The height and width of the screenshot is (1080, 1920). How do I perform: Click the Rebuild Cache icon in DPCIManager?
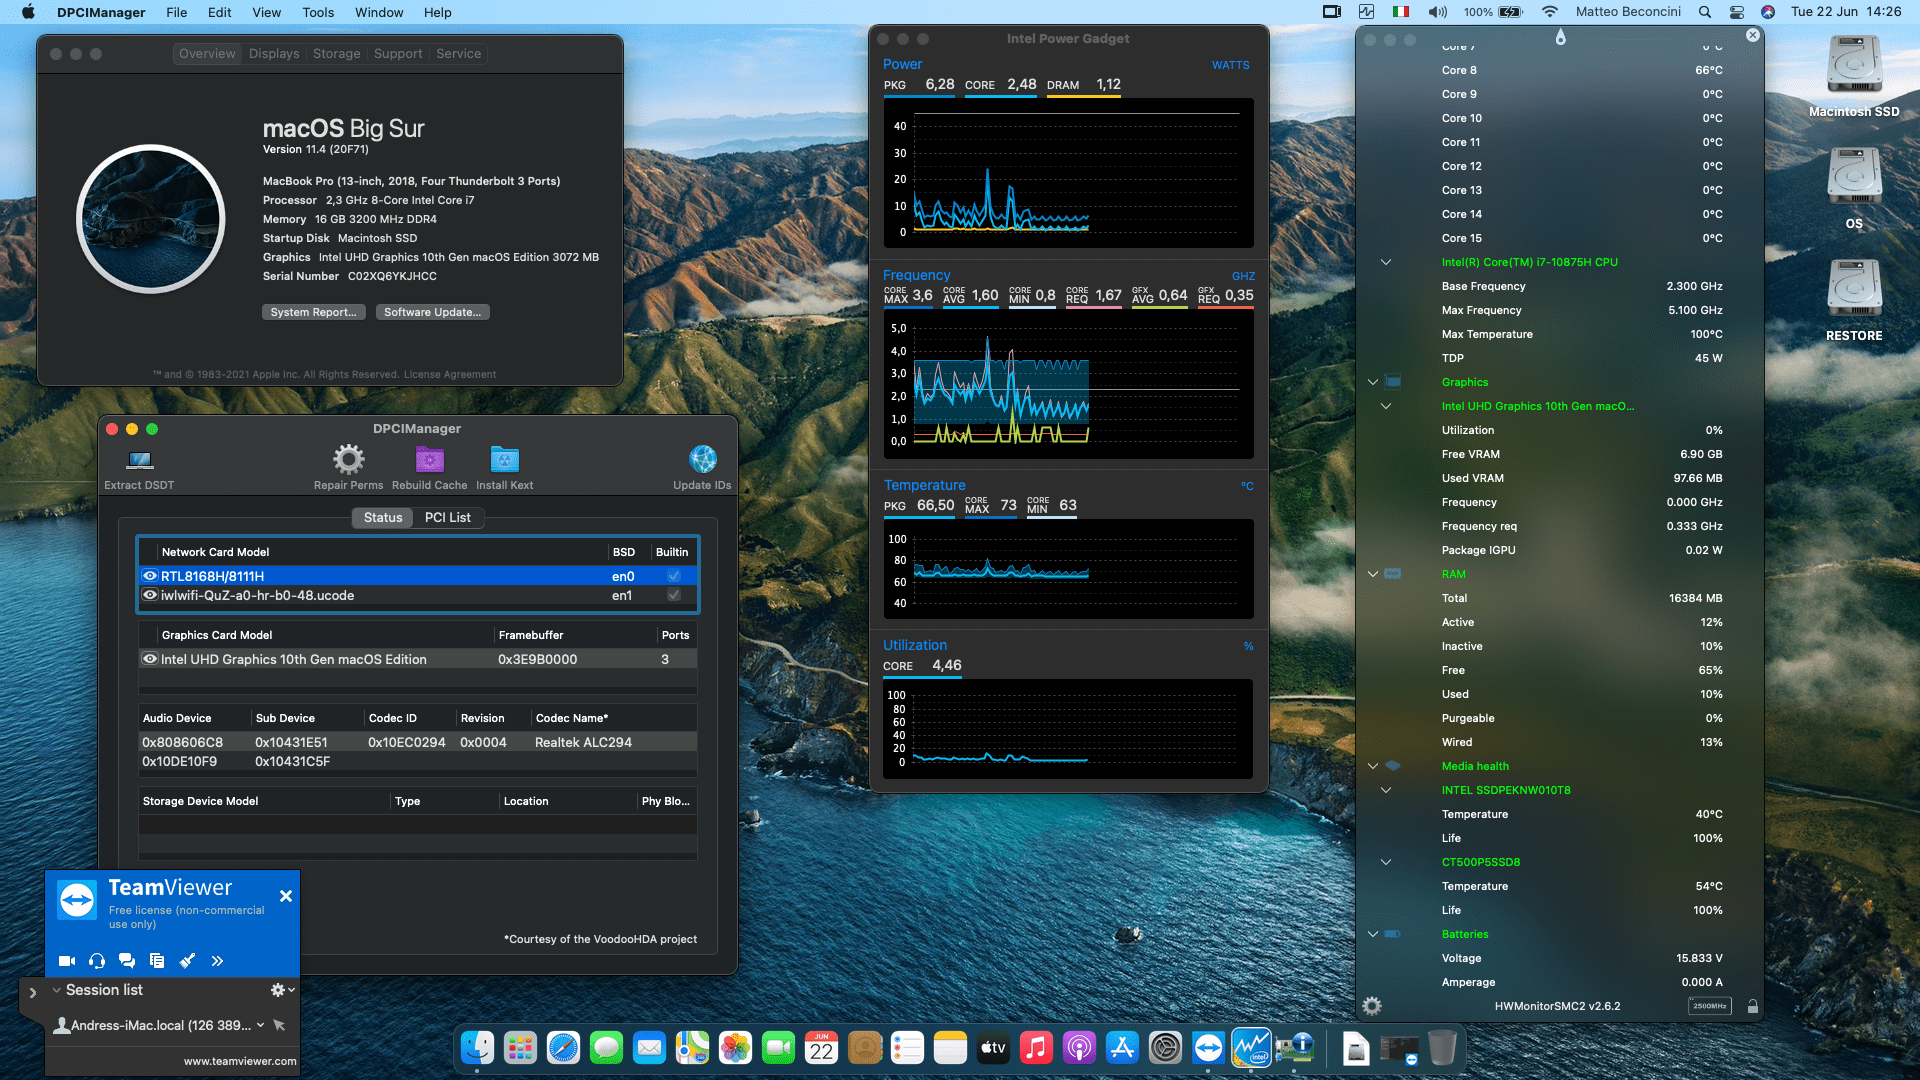(429, 459)
